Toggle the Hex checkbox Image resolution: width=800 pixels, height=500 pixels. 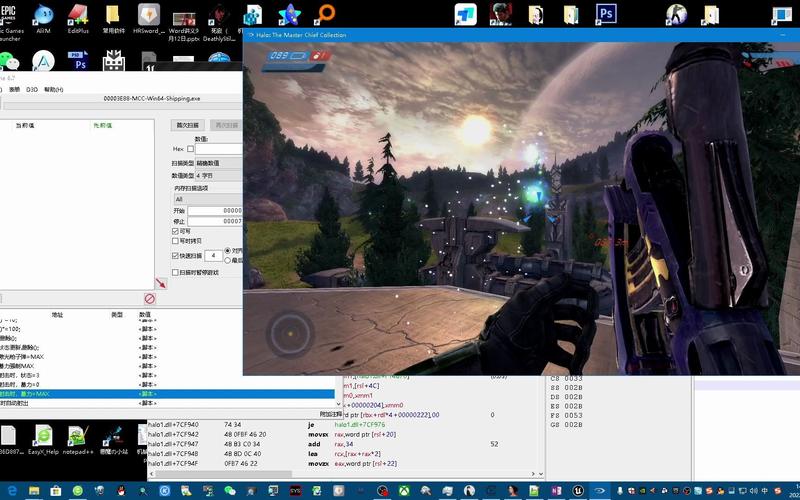point(191,148)
